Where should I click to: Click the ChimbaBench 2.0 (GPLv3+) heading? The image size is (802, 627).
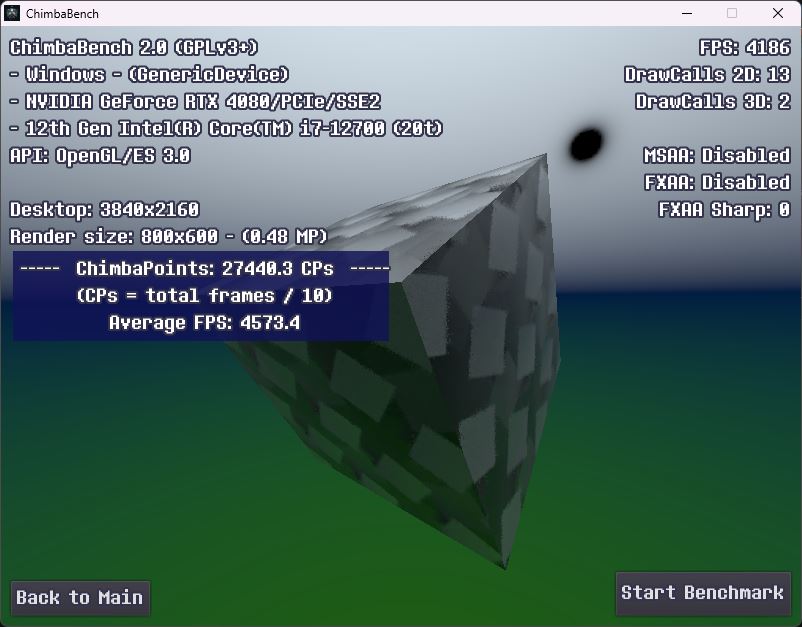(x=134, y=48)
